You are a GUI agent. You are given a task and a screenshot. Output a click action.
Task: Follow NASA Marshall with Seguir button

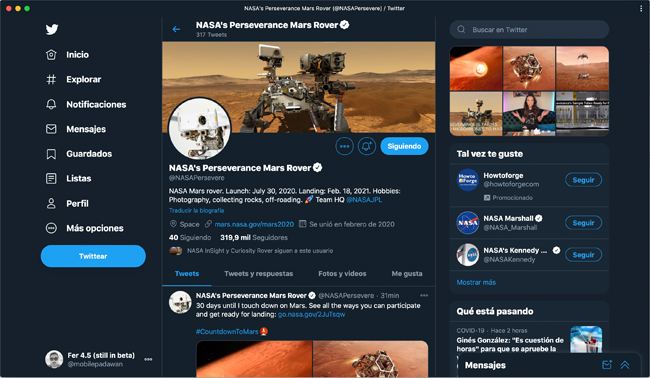click(583, 223)
